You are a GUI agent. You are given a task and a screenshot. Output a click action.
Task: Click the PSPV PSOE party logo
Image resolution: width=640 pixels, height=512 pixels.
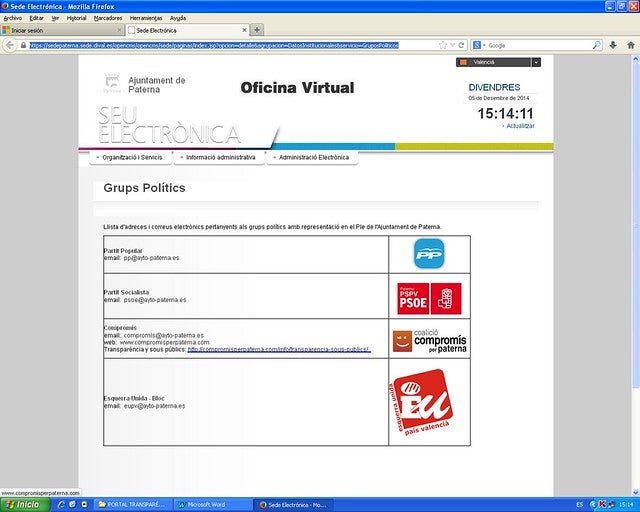click(429, 297)
